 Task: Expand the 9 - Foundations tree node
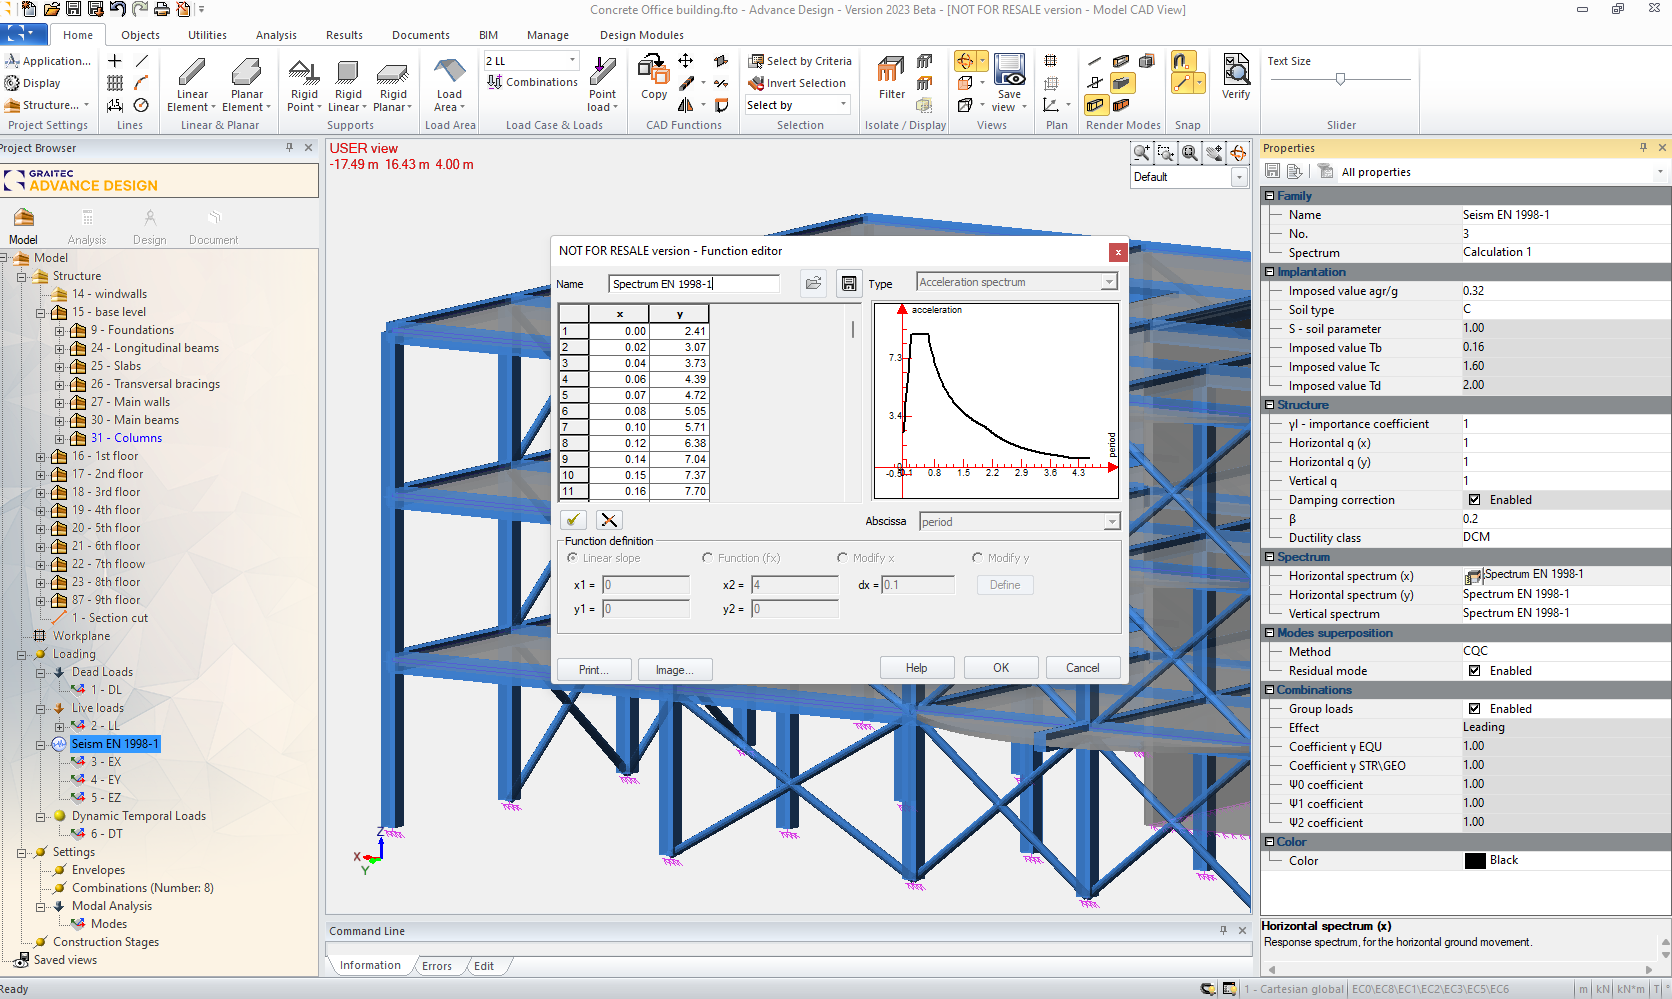pyautogui.click(x=59, y=331)
